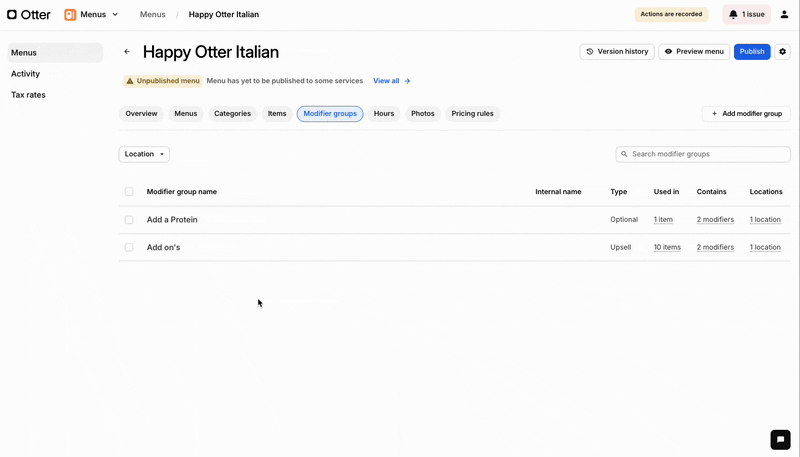Click the Happy Otter Italian breadcrumb

[223, 14]
